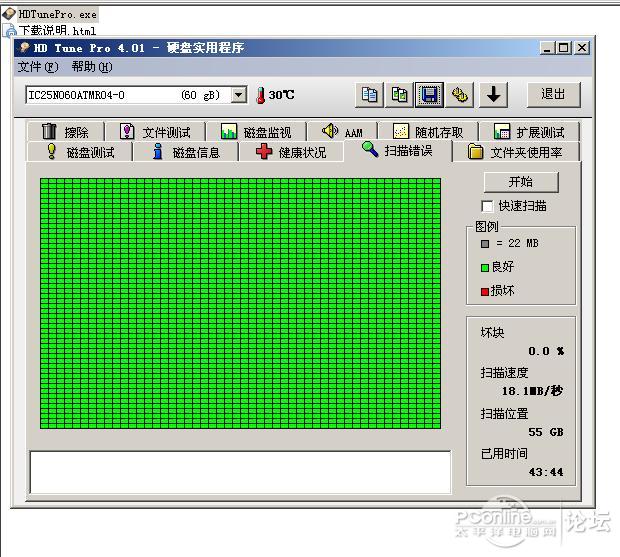
Task: Enable the 快速扫描 quick scan checkbox
Action: click(487, 206)
